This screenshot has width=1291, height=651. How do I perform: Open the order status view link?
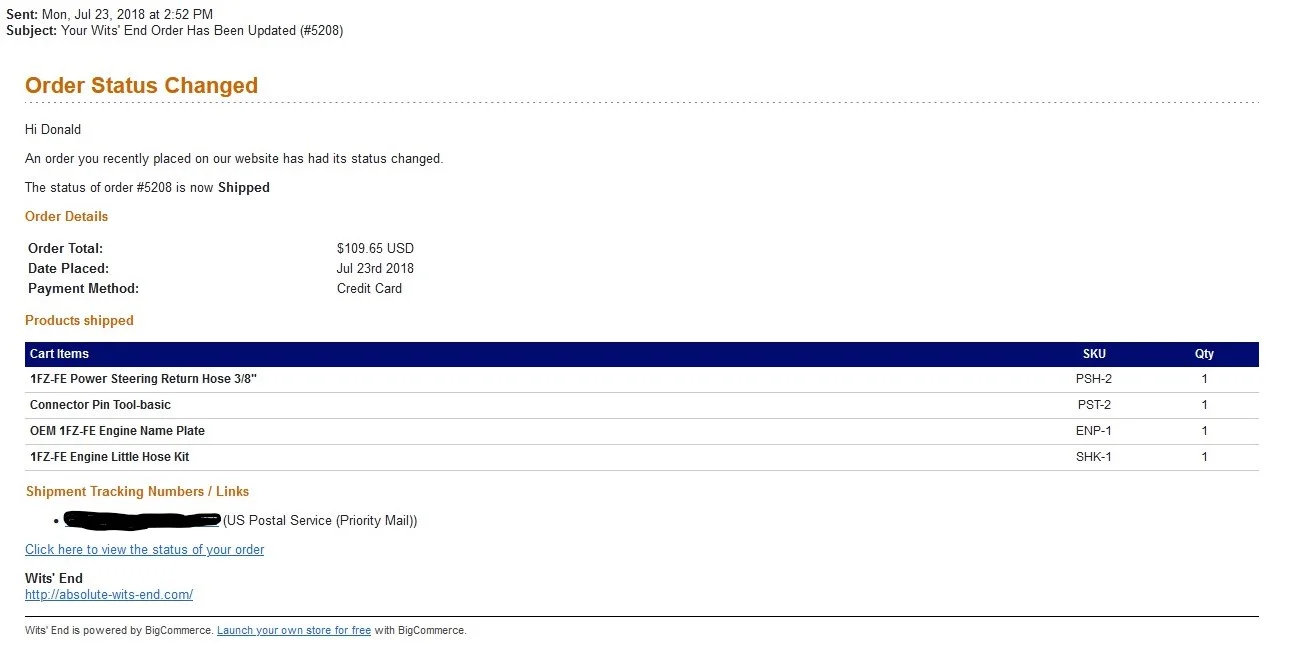point(144,550)
